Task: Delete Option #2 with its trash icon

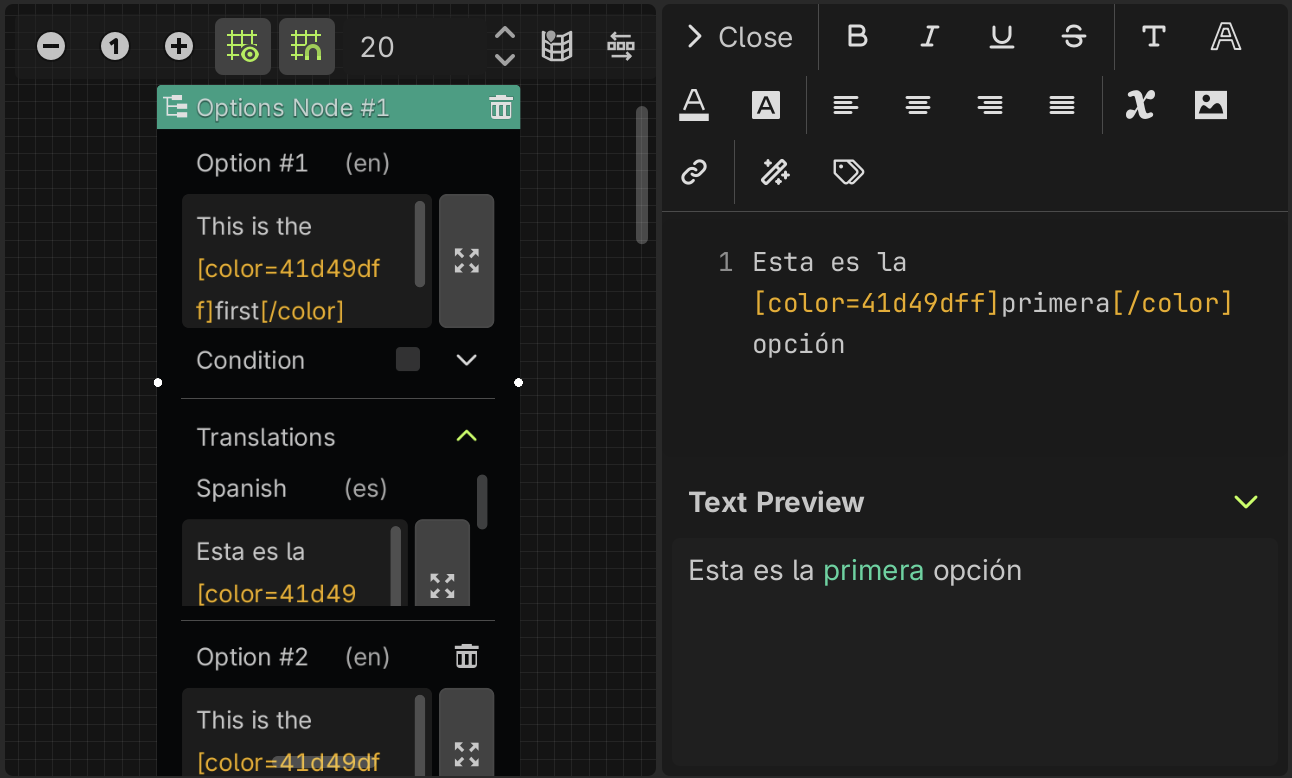Action: coord(467,656)
